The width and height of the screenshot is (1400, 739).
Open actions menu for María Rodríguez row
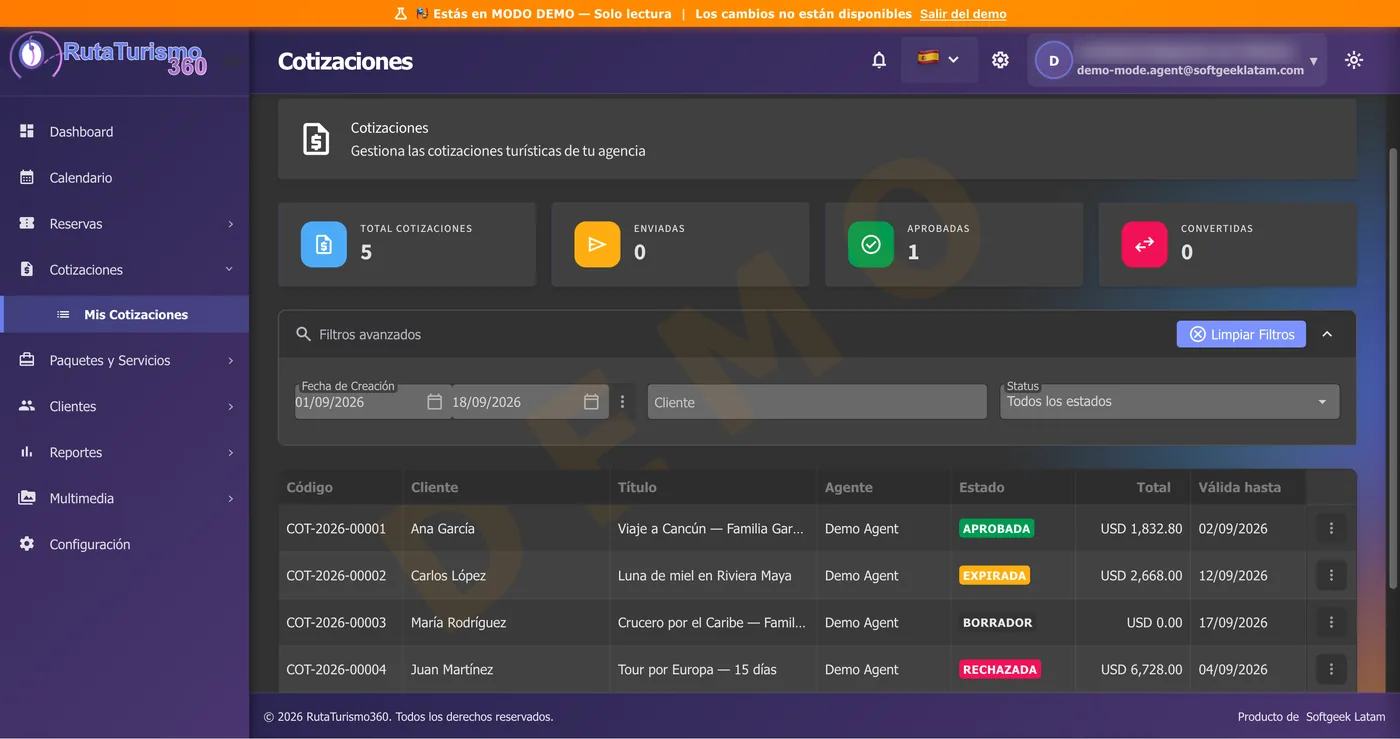point(1331,622)
